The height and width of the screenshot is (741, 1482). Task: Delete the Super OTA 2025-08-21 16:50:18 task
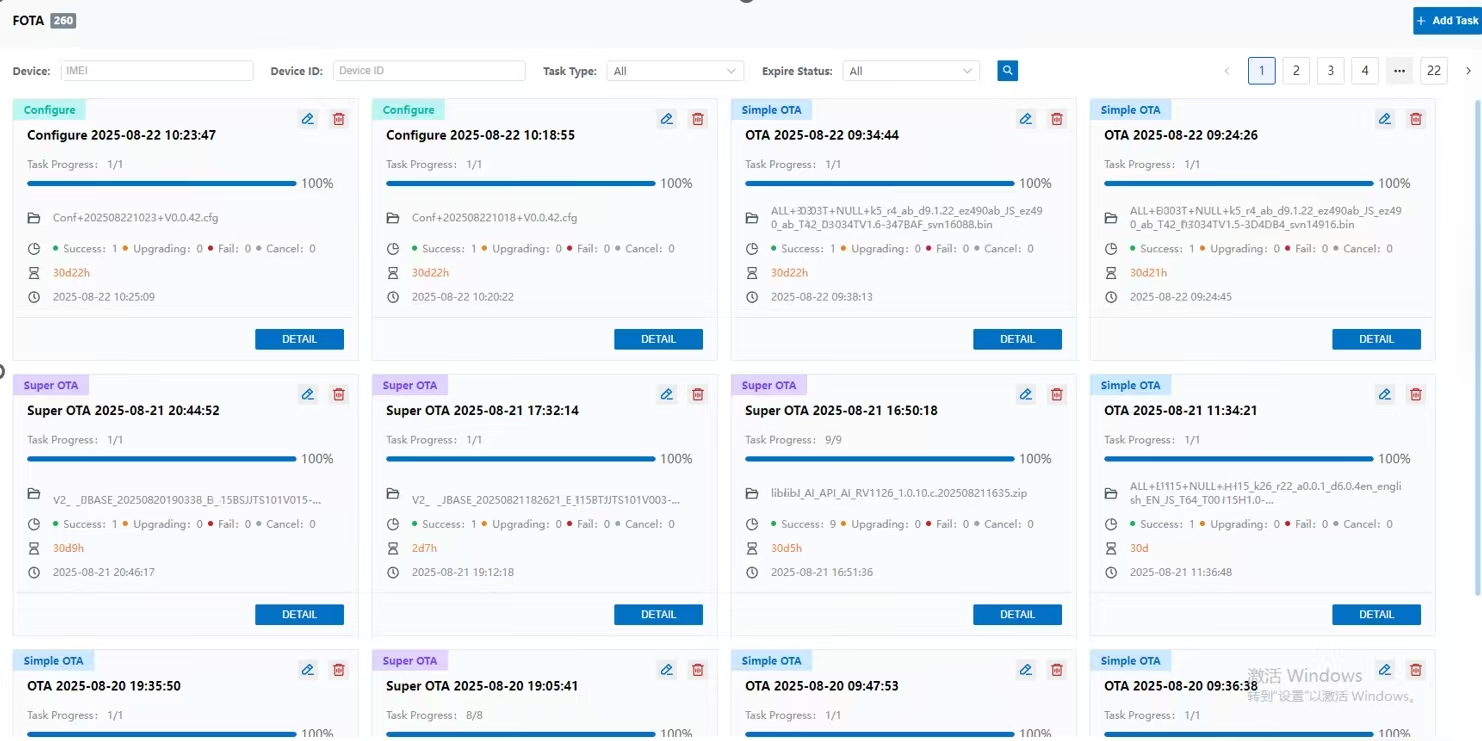point(1057,394)
